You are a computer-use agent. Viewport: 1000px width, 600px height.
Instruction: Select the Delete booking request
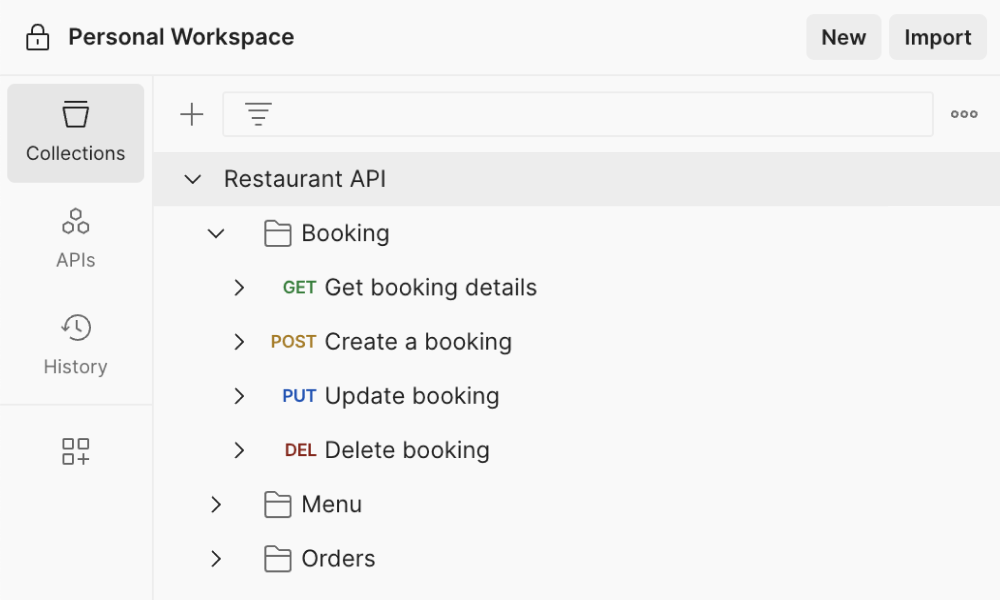[406, 450]
